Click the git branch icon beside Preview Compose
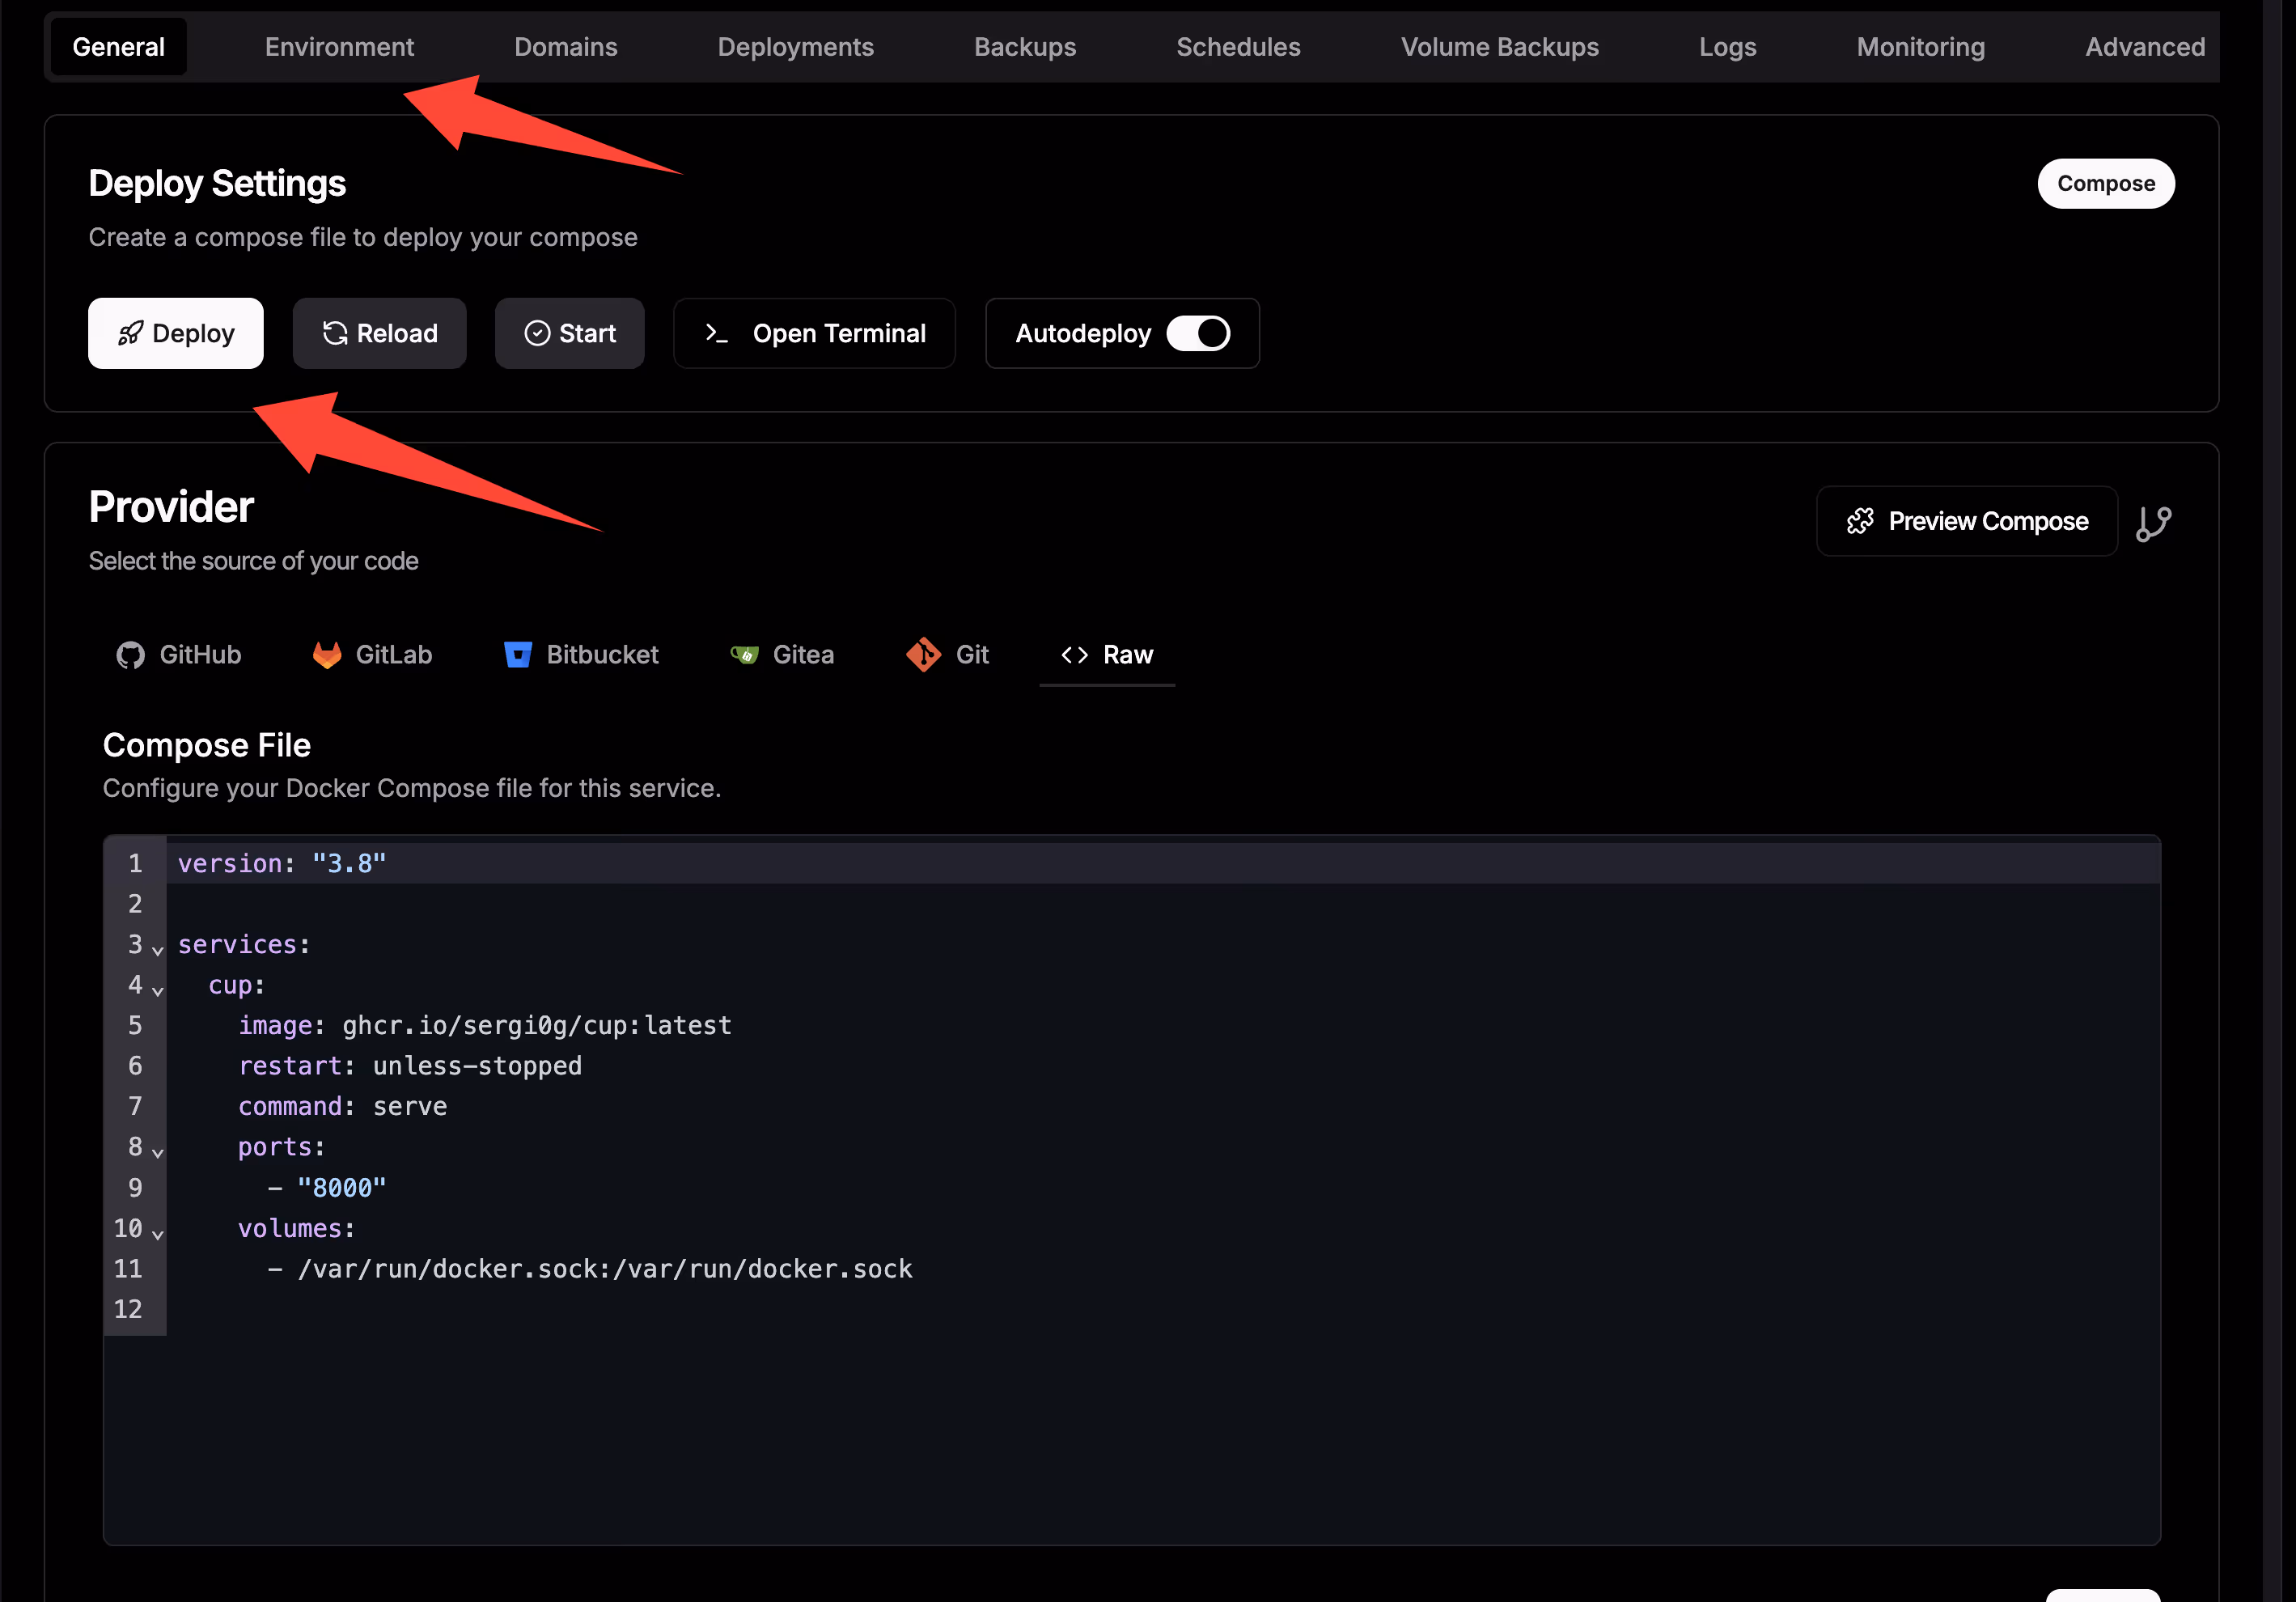 (2152, 522)
